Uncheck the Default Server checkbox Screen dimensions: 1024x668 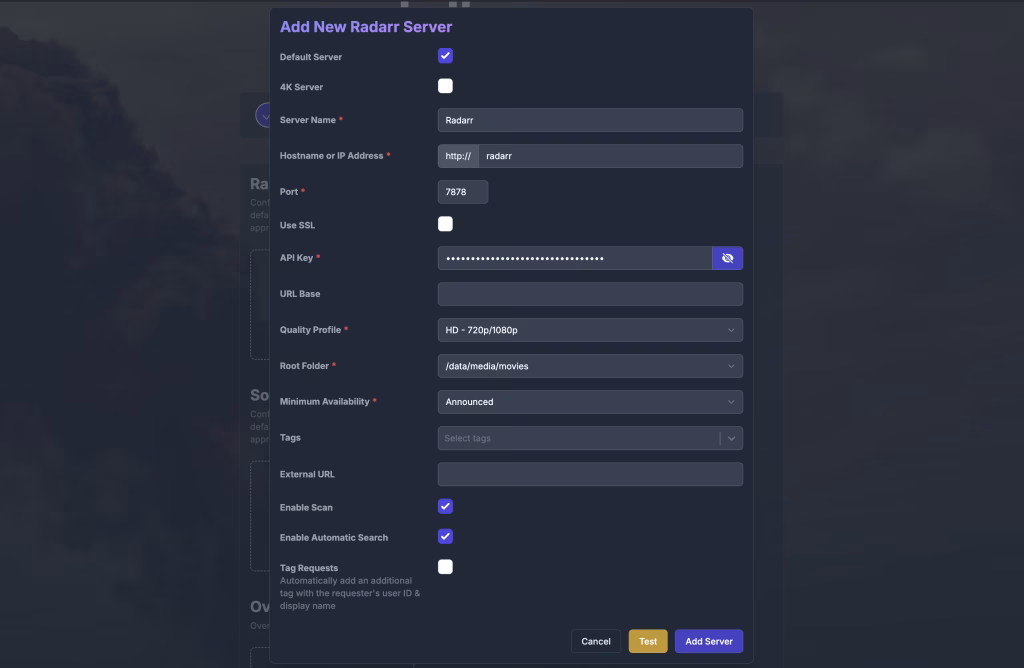coord(445,56)
